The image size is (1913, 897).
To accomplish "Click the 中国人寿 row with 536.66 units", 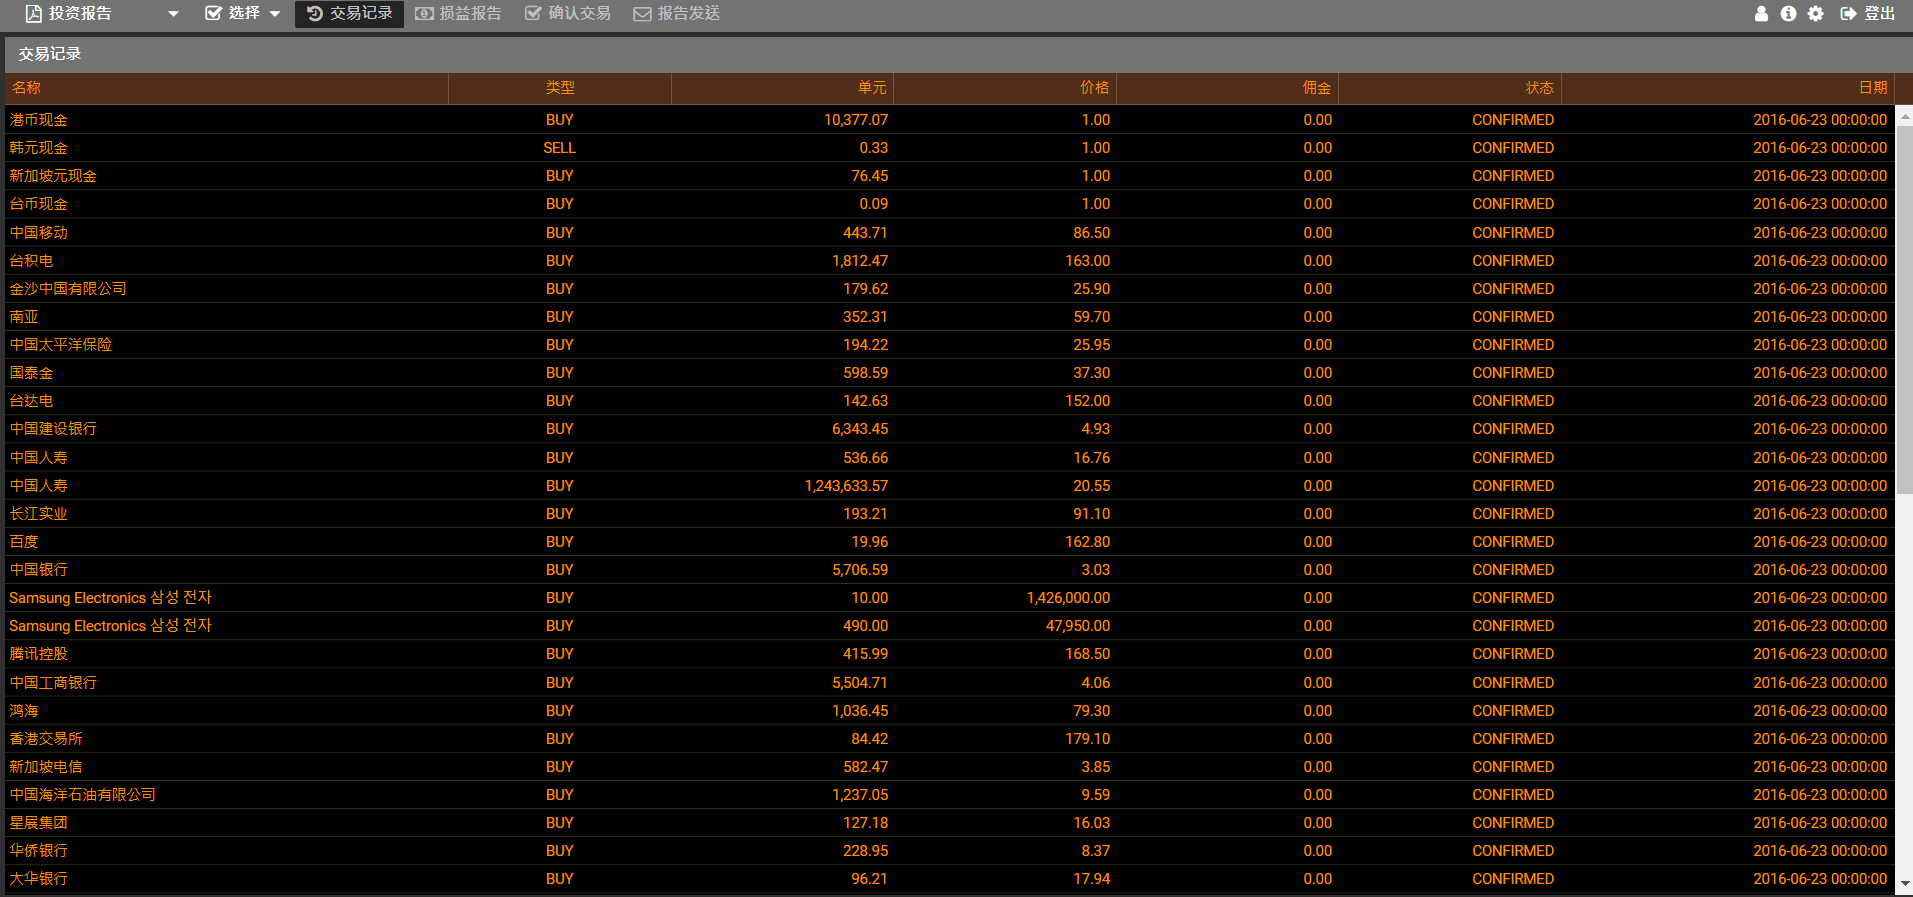I will click(950, 458).
